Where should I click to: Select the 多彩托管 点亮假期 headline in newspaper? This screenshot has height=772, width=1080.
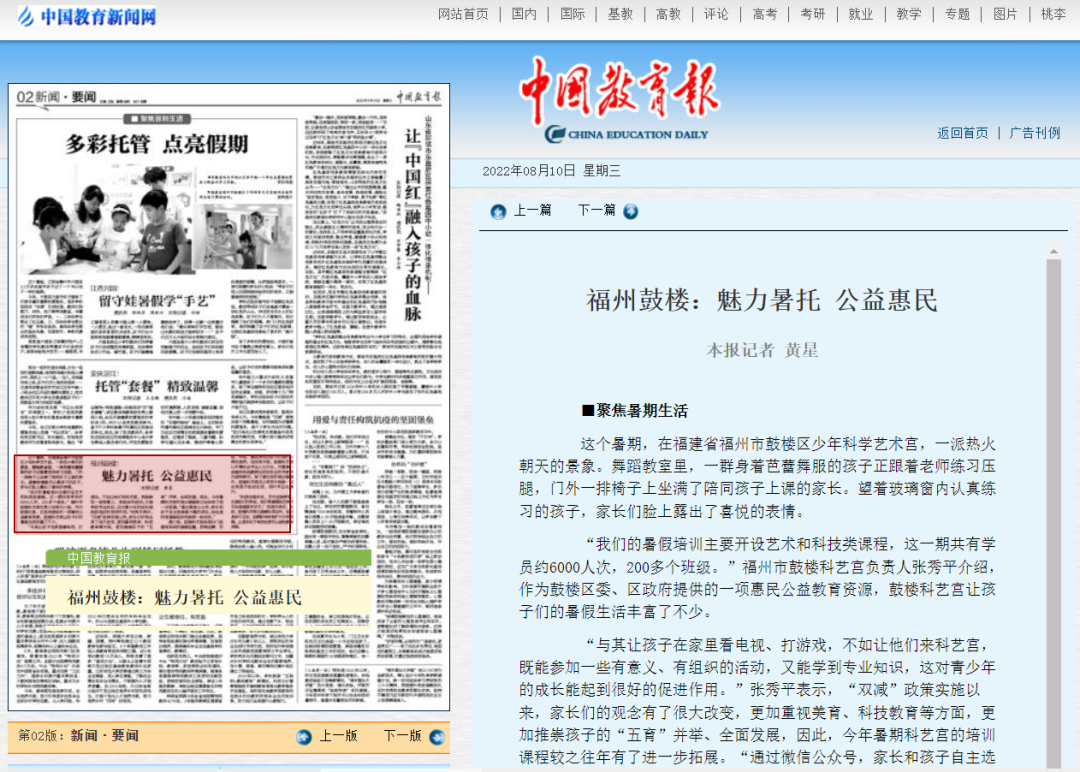coord(157,144)
